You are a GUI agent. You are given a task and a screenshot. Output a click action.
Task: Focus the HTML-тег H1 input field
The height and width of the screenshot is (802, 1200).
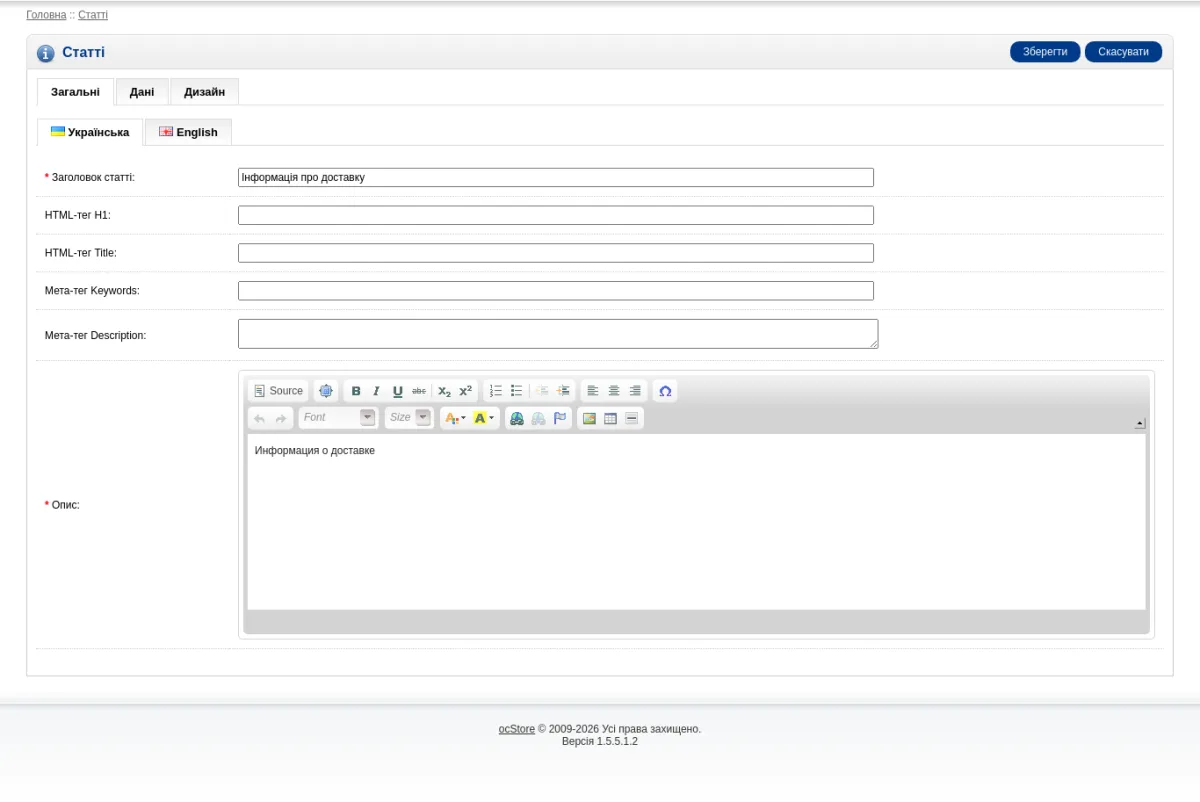pyautogui.click(x=556, y=215)
